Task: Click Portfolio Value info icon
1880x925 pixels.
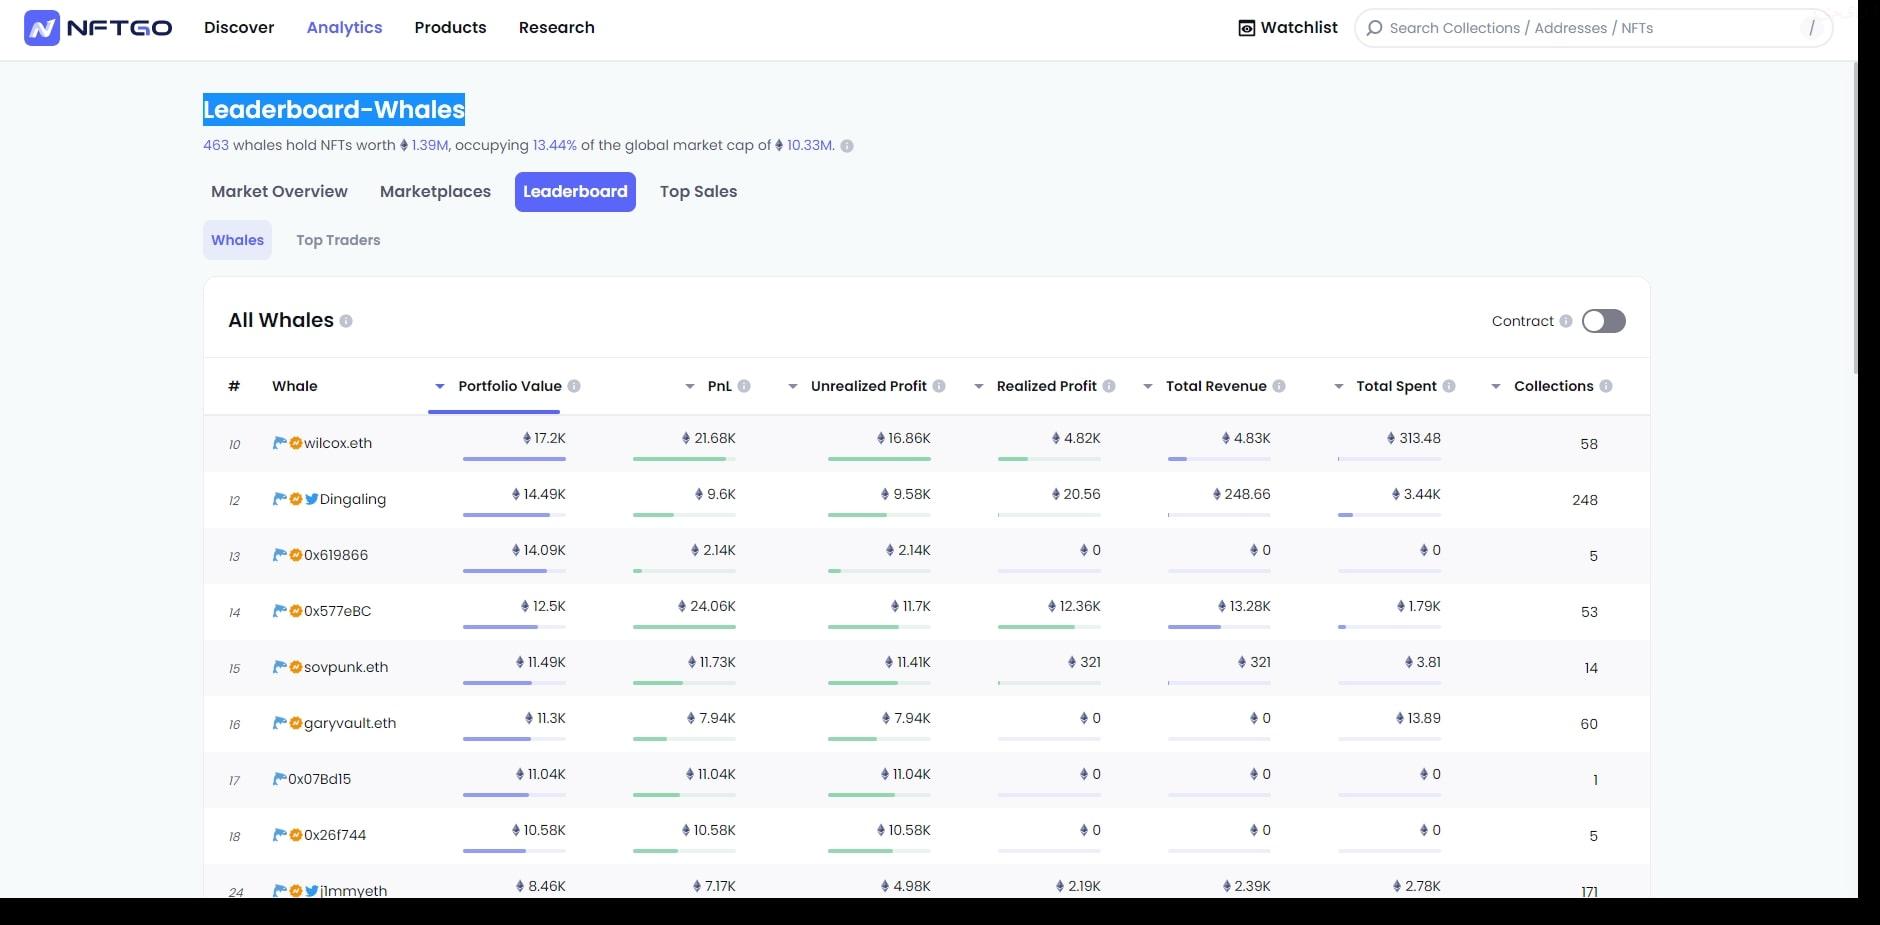Action: click(574, 386)
